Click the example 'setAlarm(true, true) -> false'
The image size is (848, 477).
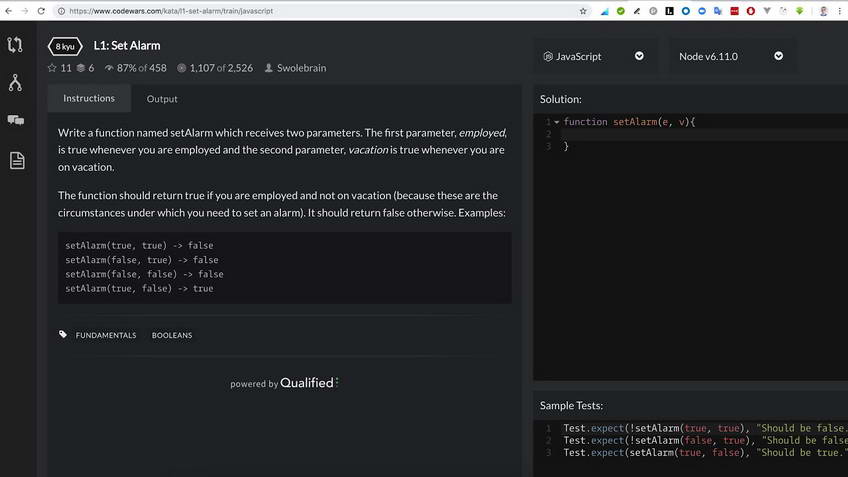coord(139,245)
